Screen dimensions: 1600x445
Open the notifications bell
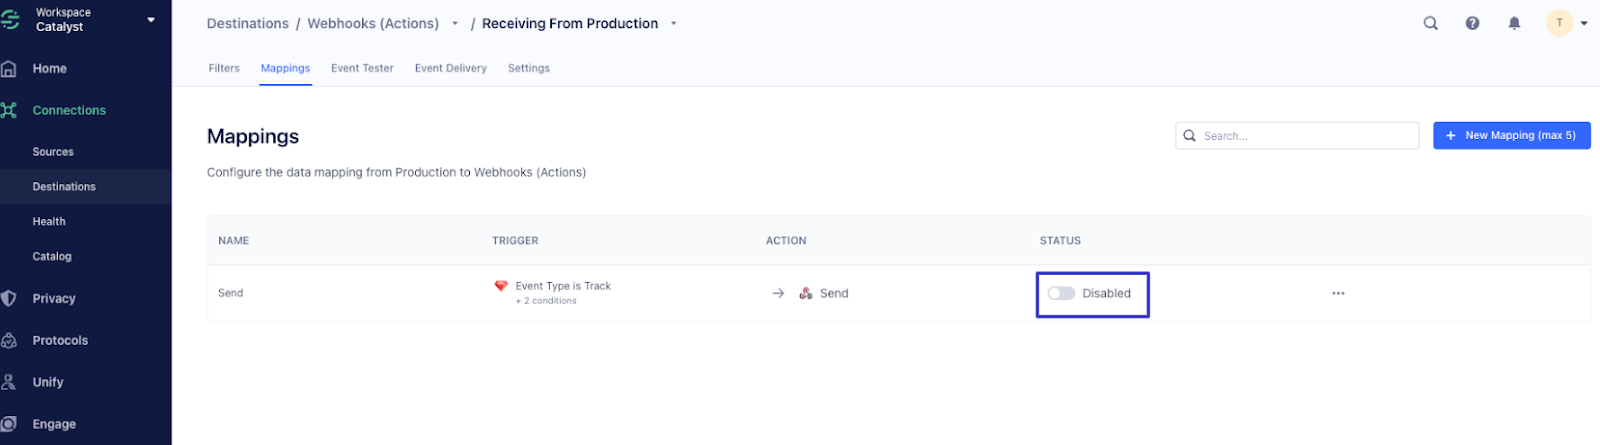click(x=1514, y=23)
